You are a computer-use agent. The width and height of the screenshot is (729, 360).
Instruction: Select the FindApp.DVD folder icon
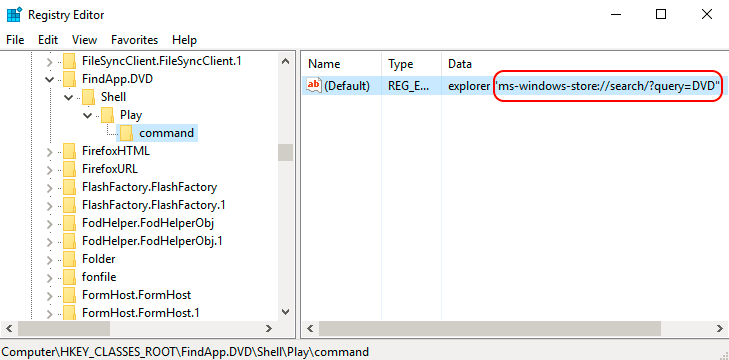coord(69,79)
